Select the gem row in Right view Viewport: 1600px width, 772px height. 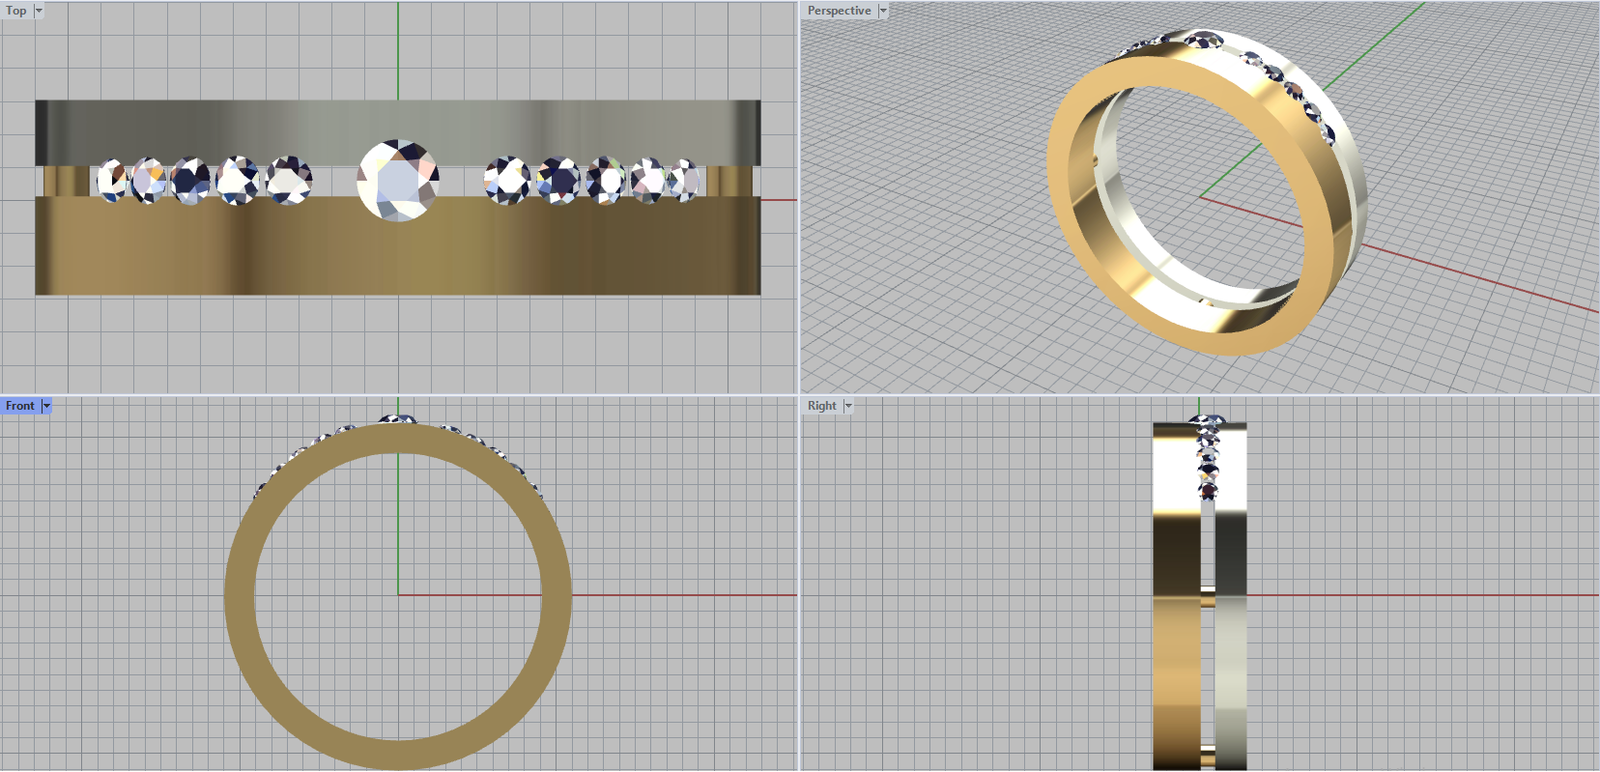1208,460
